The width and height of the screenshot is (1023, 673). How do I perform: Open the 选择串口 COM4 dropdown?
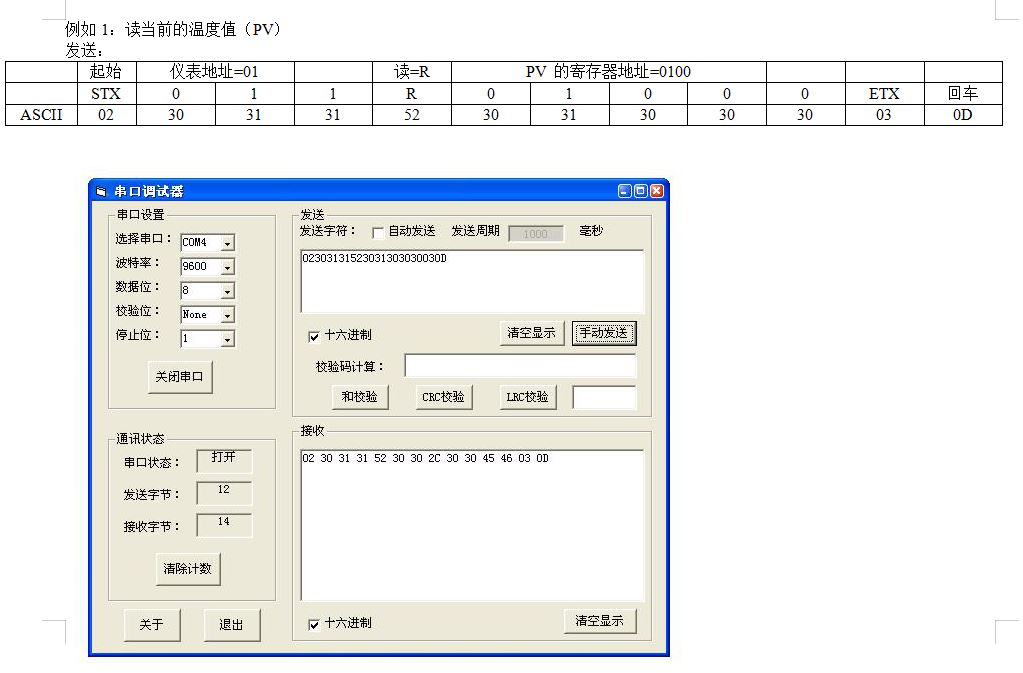point(227,243)
